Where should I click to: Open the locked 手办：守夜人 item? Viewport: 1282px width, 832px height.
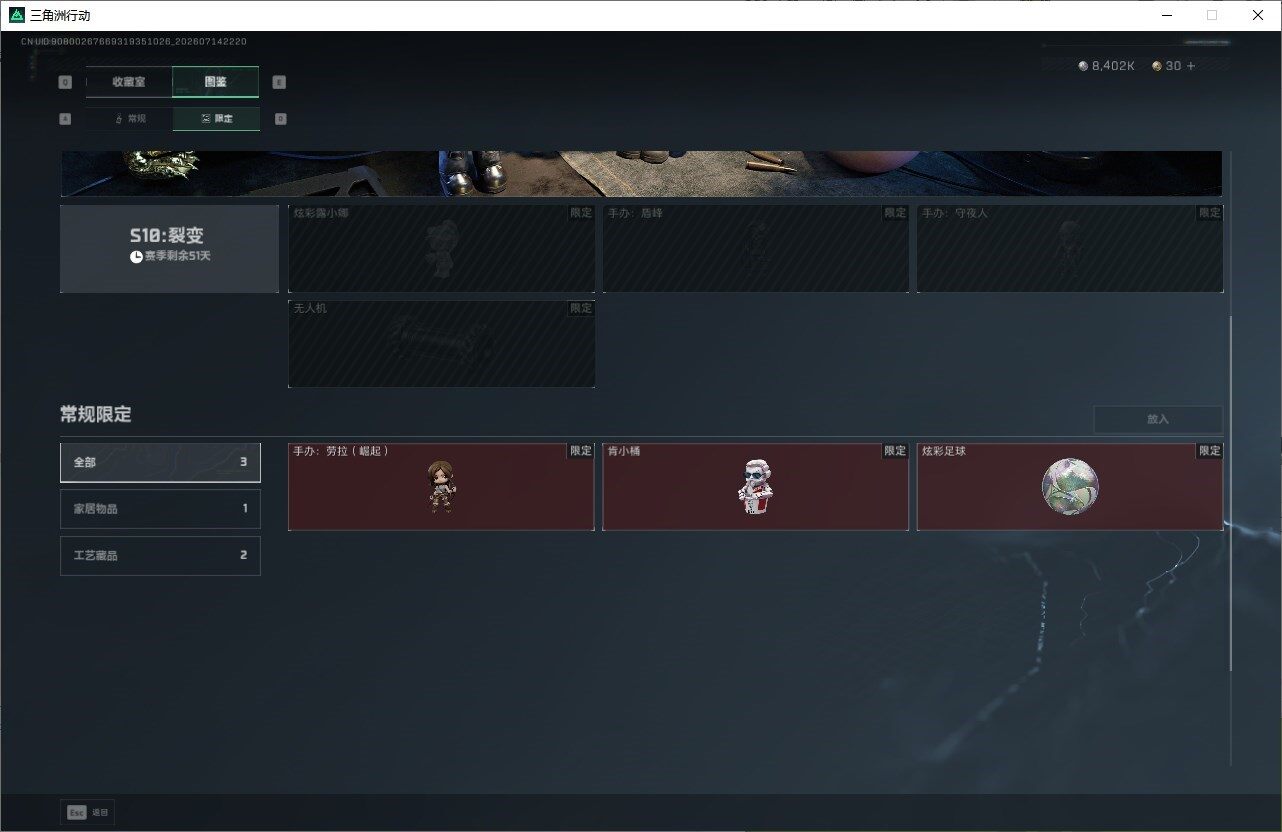pyautogui.click(x=1070, y=248)
